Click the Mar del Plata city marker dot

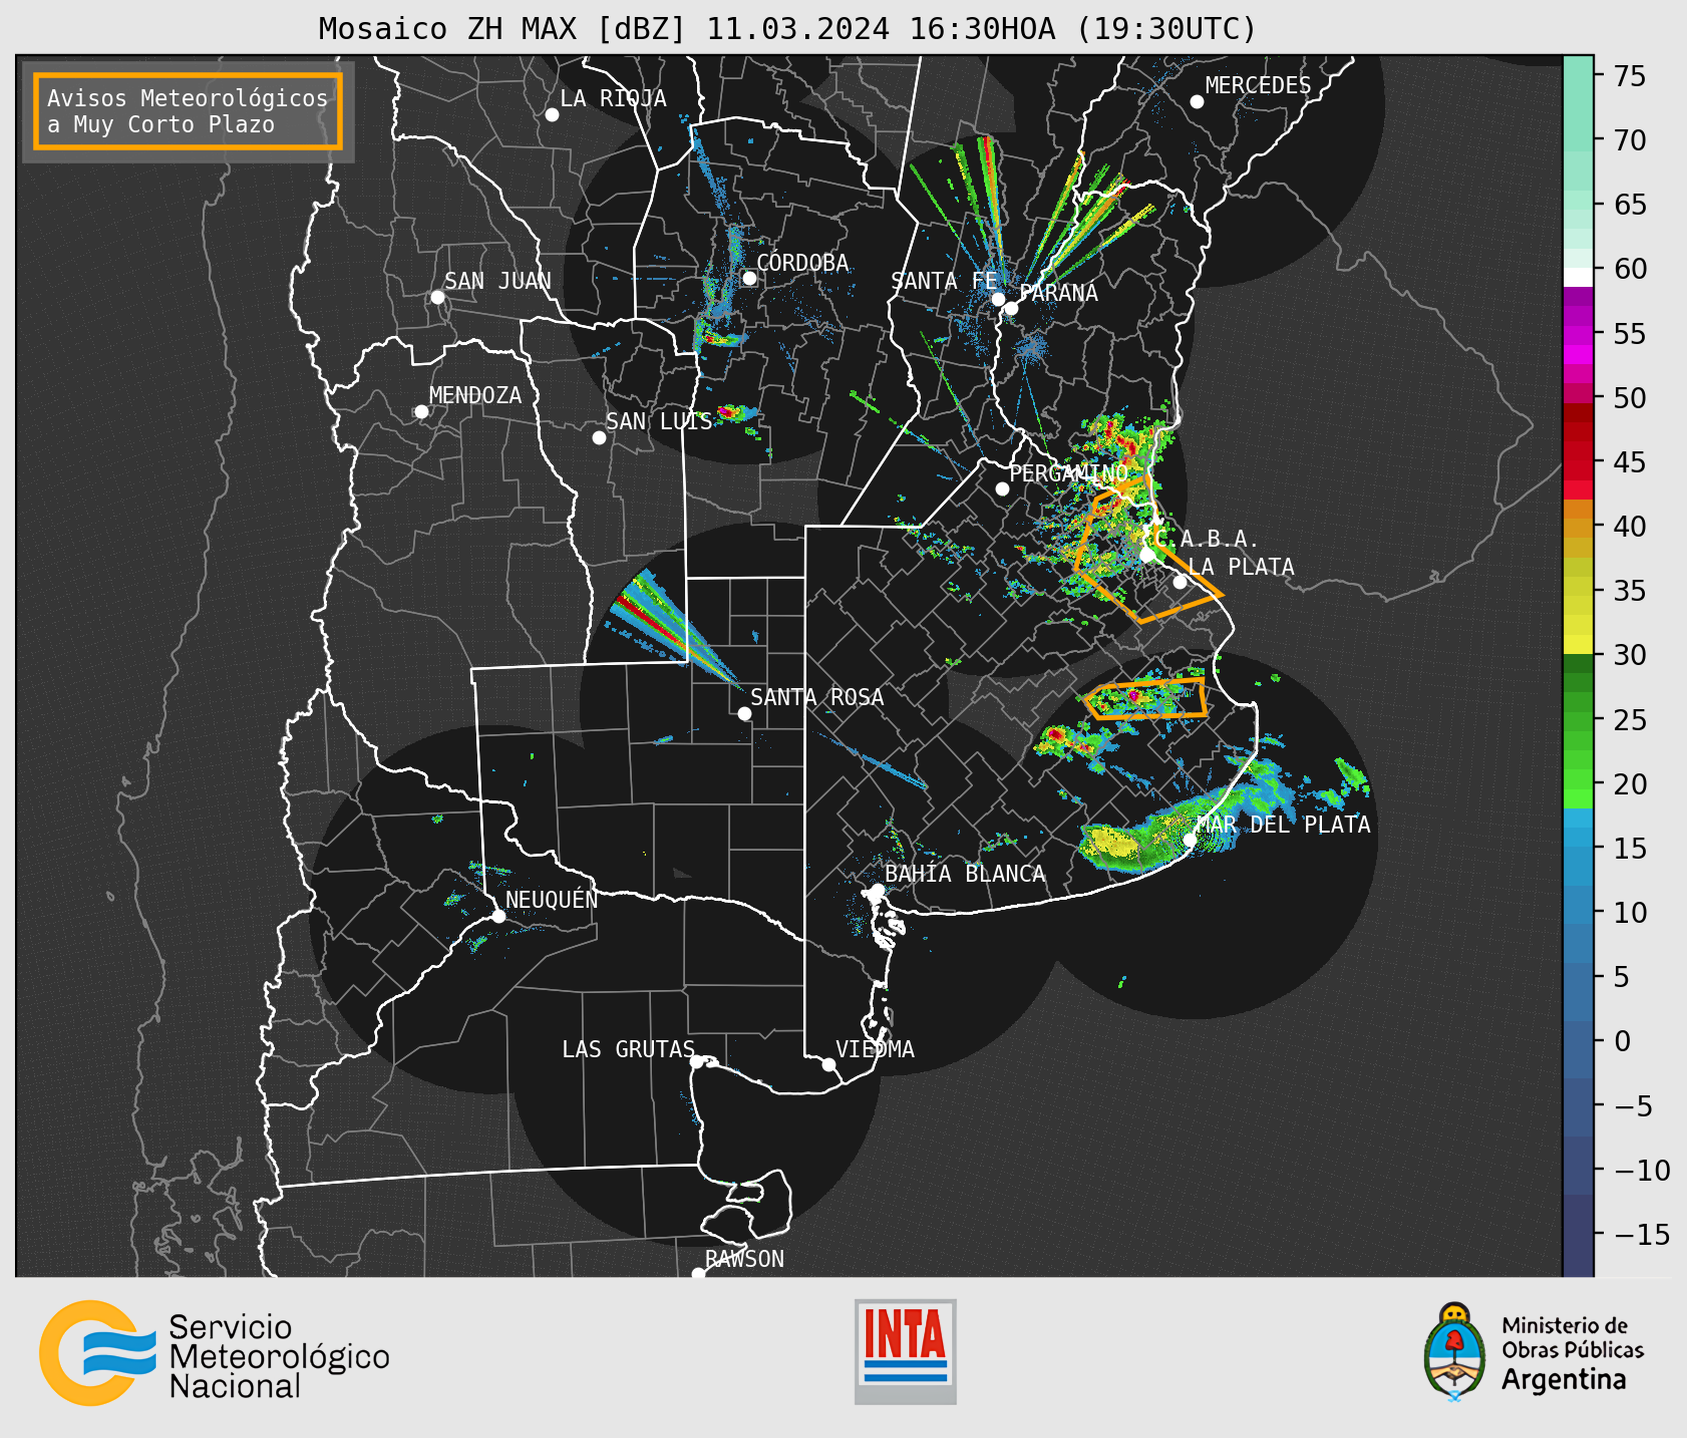tap(1190, 840)
